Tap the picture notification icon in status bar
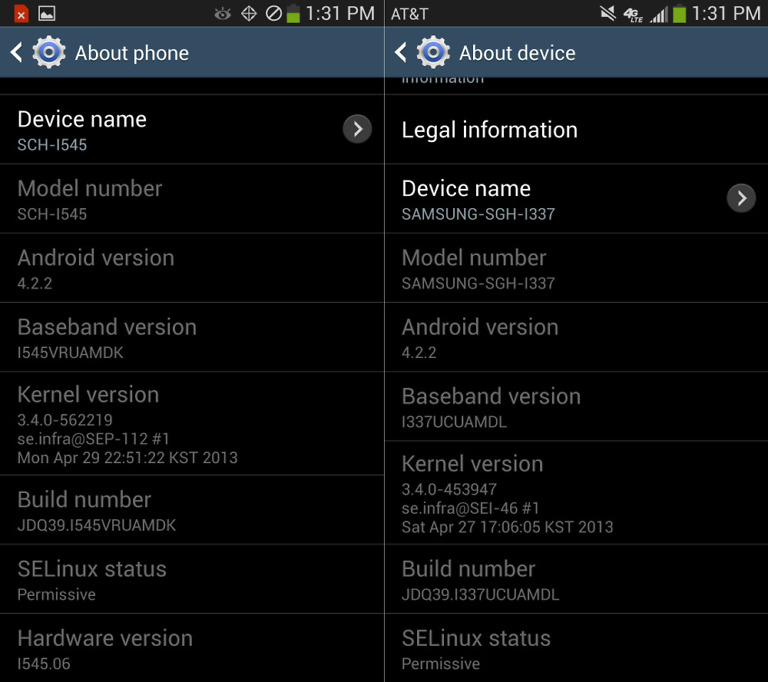 click(x=46, y=14)
